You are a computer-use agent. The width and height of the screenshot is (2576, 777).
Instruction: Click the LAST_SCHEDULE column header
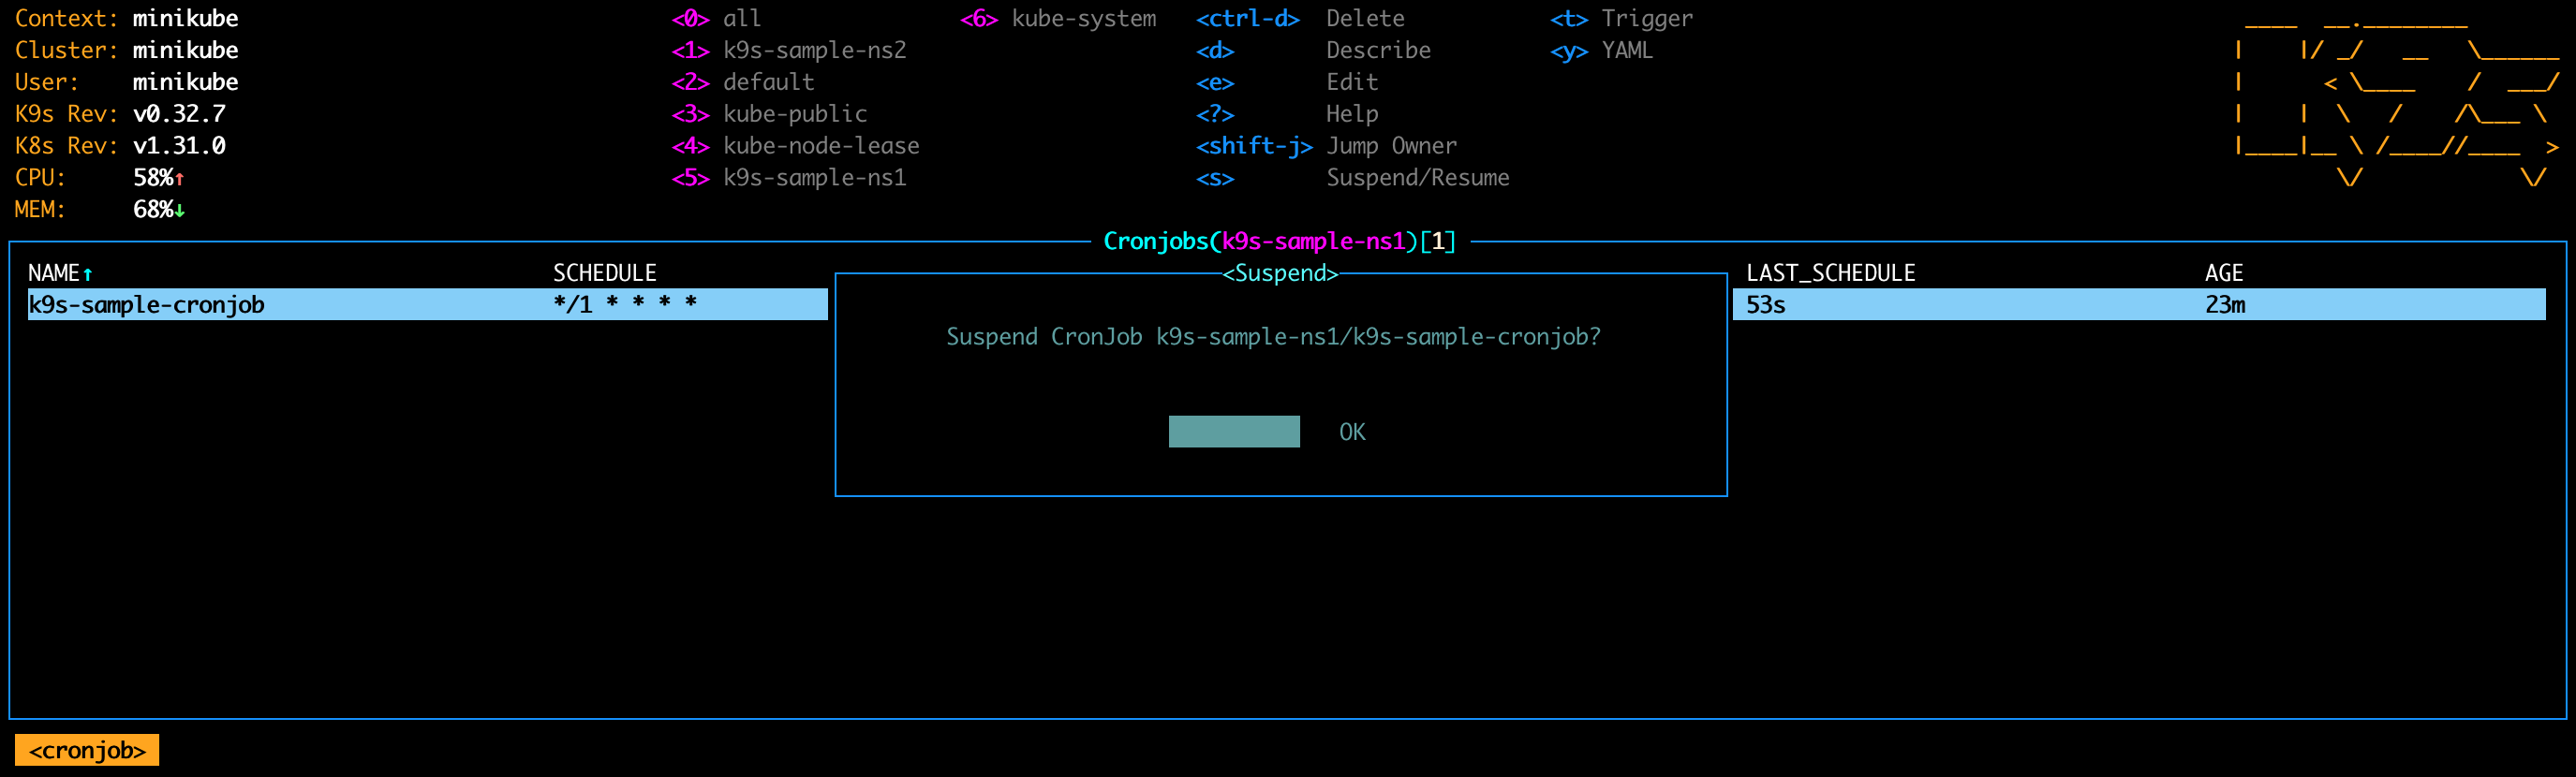pyautogui.click(x=1830, y=273)
